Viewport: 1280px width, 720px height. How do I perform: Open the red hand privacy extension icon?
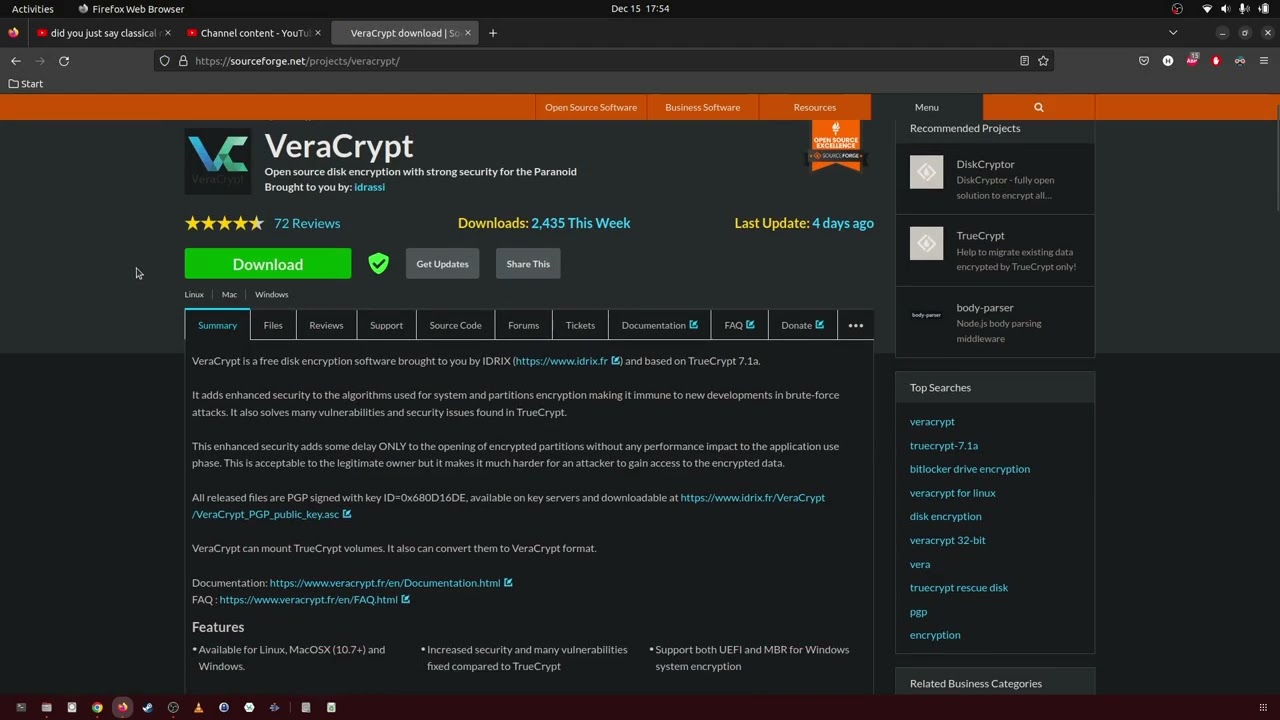coord(1216,61)
